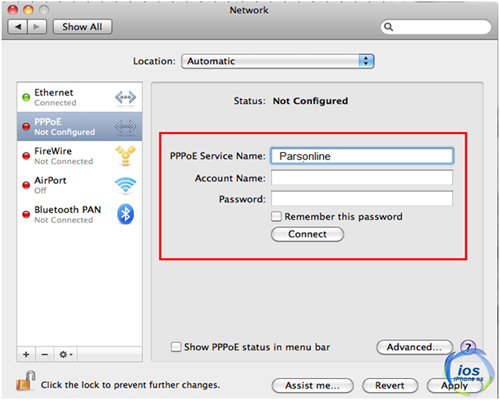Toggle Show PPPoE status in menu bar
The height and width of the screenshot is (400, 500).
(x=176, y=347)
